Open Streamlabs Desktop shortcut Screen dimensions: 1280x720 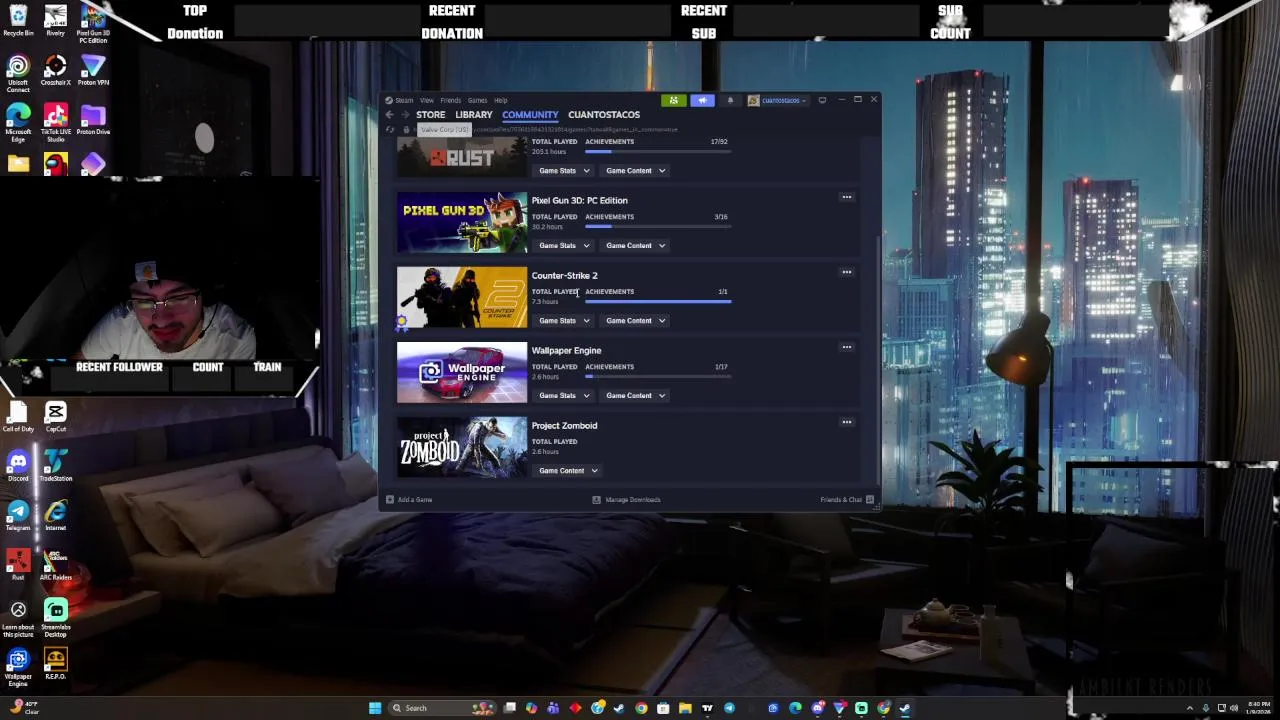click(x=55, y=617)
